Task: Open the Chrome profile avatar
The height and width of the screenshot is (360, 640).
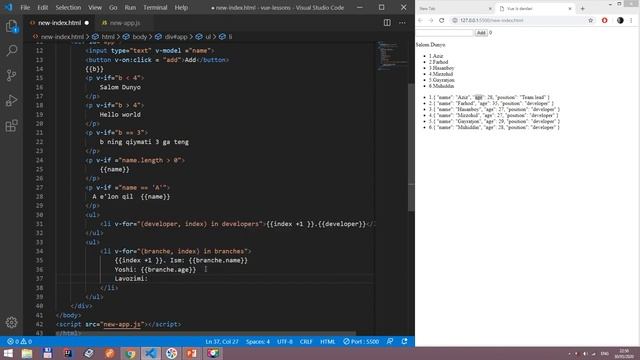Action: coord(620,20)
